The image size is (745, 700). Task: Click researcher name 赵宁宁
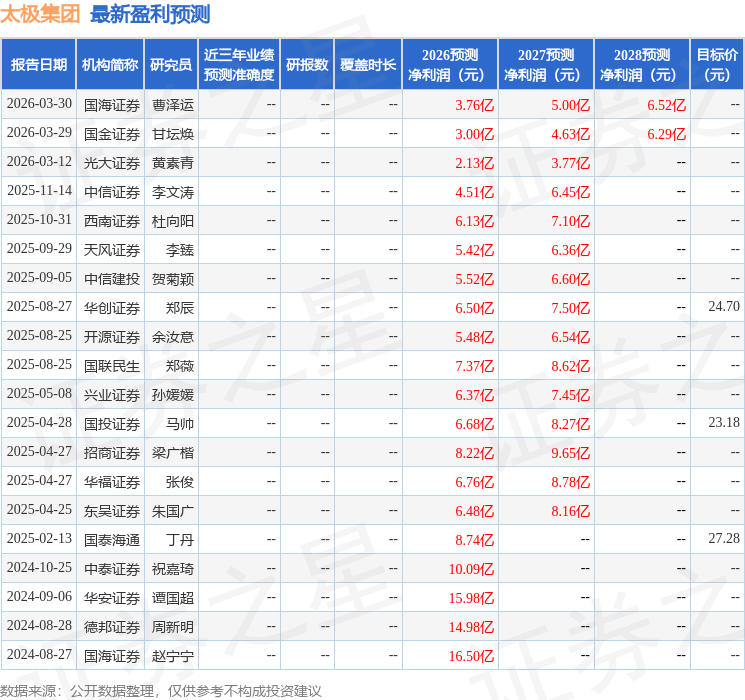[x=173, y=656]
